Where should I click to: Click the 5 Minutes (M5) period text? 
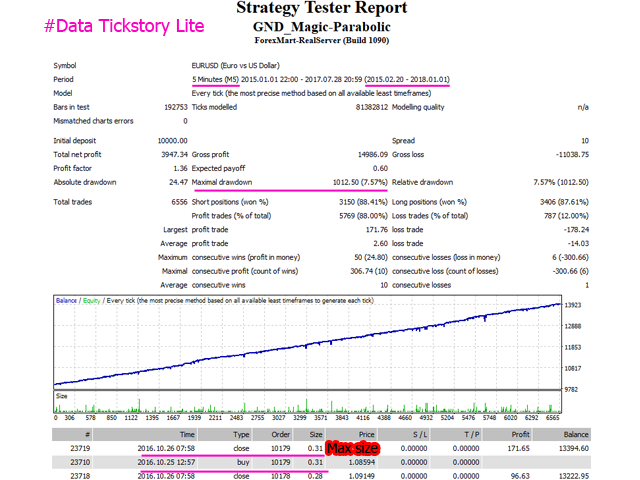(215, 79)
